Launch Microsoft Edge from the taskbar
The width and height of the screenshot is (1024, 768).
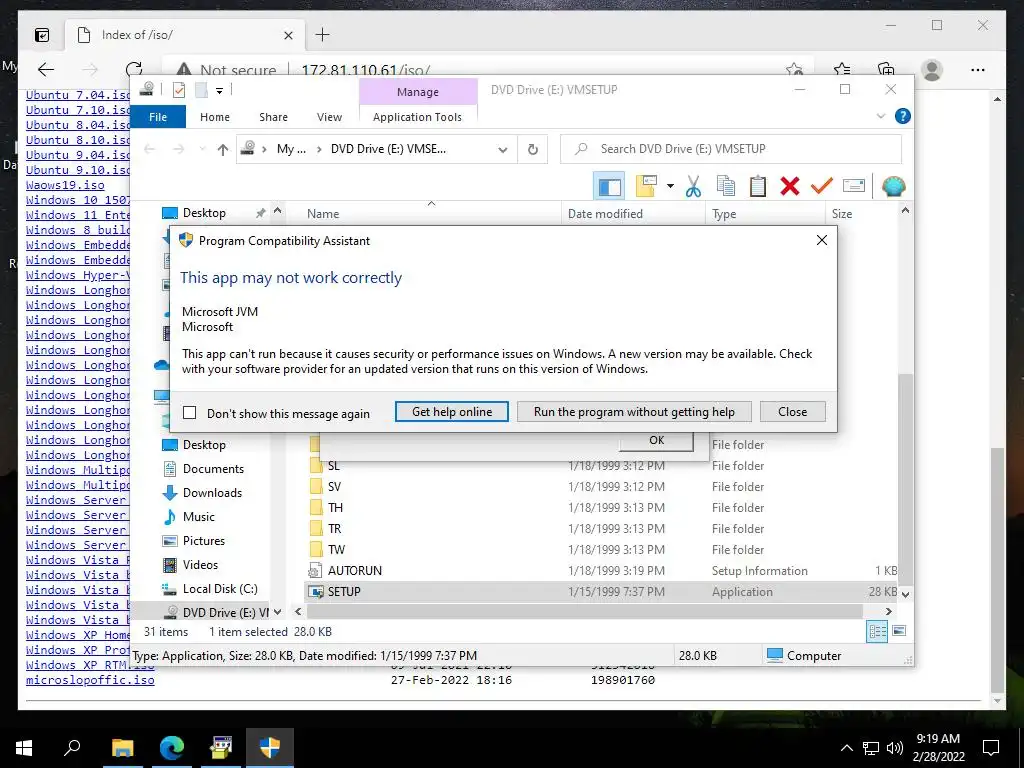[172, 747]
